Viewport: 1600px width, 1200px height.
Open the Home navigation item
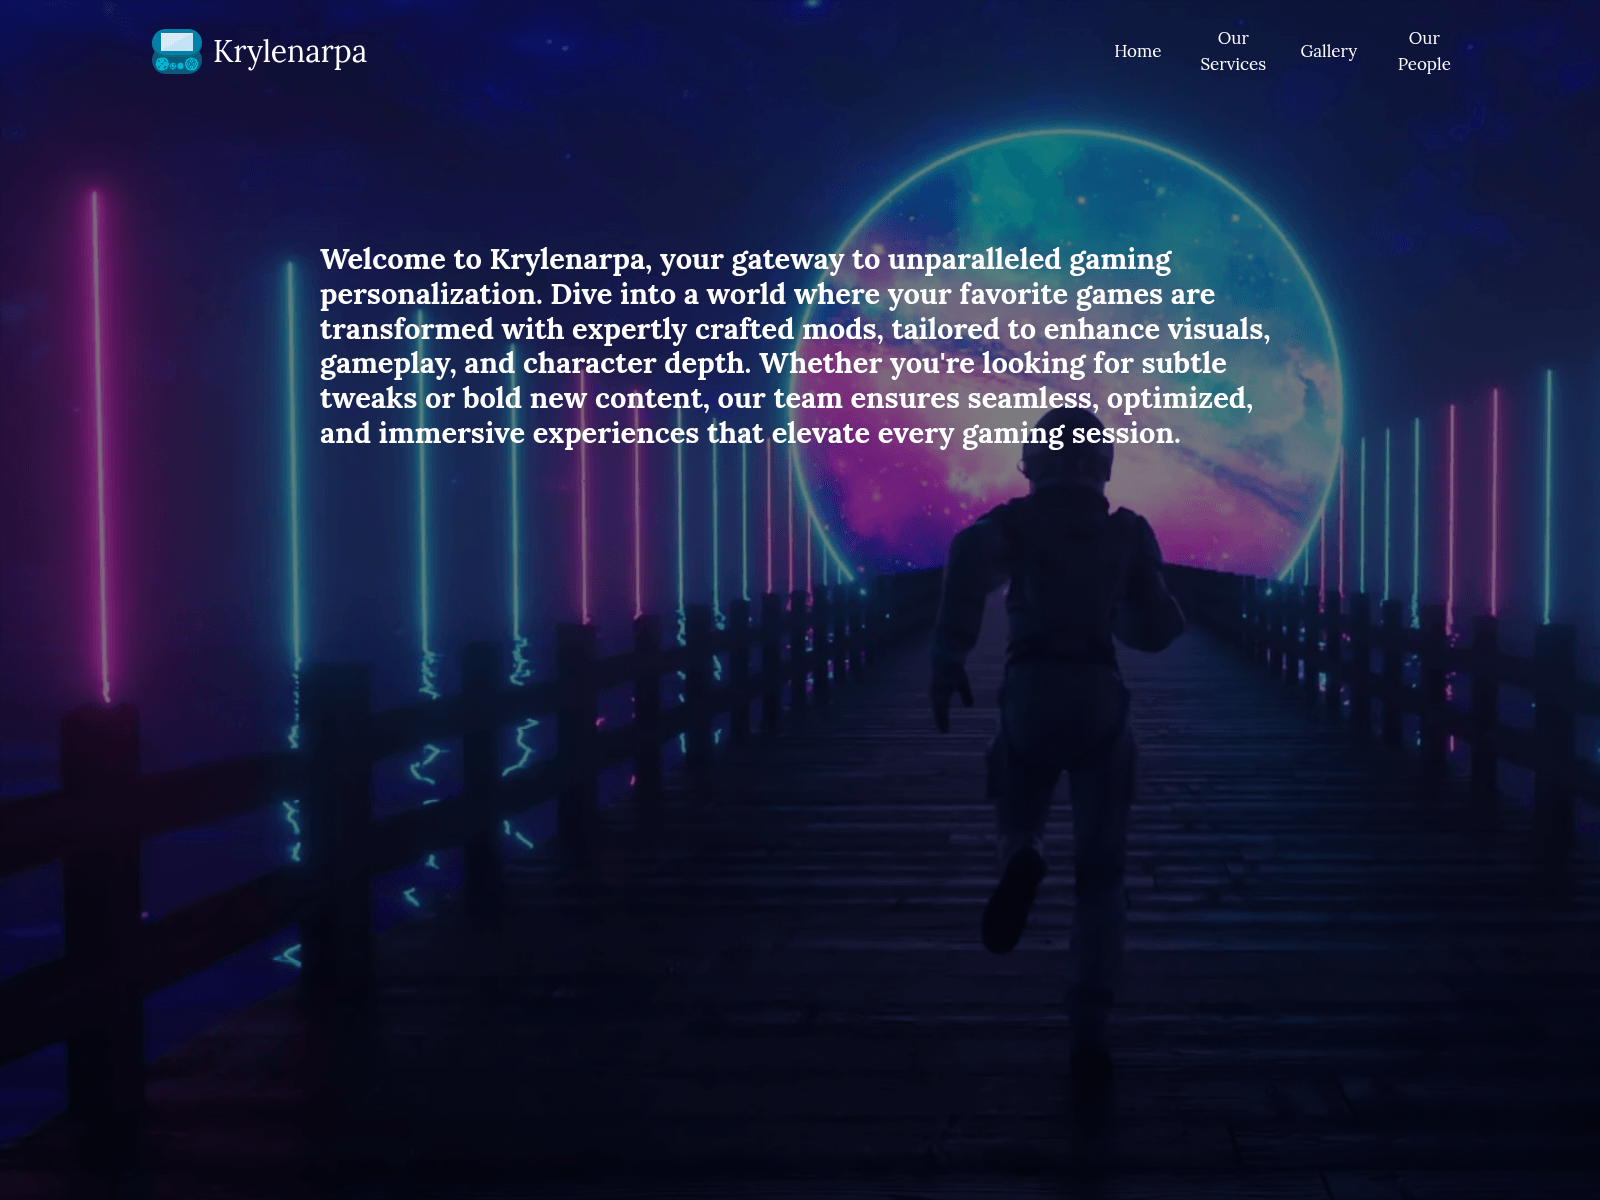[1137, 51]
